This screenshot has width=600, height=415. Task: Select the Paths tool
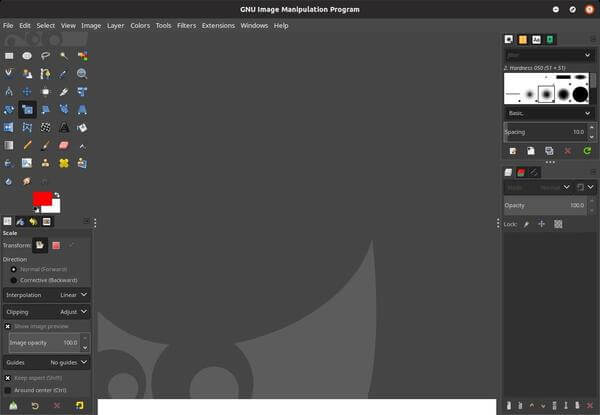click(x=45, y=73)
